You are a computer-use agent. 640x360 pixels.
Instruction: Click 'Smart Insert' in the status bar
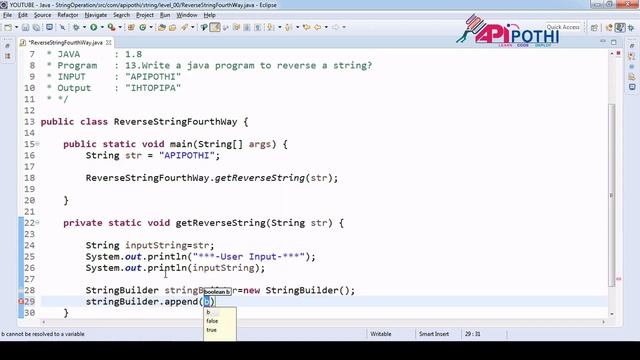click(x=434, y=334)
